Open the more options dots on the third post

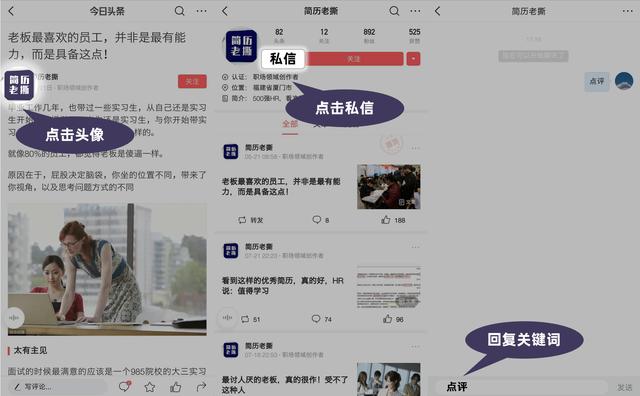coord(415,346)
